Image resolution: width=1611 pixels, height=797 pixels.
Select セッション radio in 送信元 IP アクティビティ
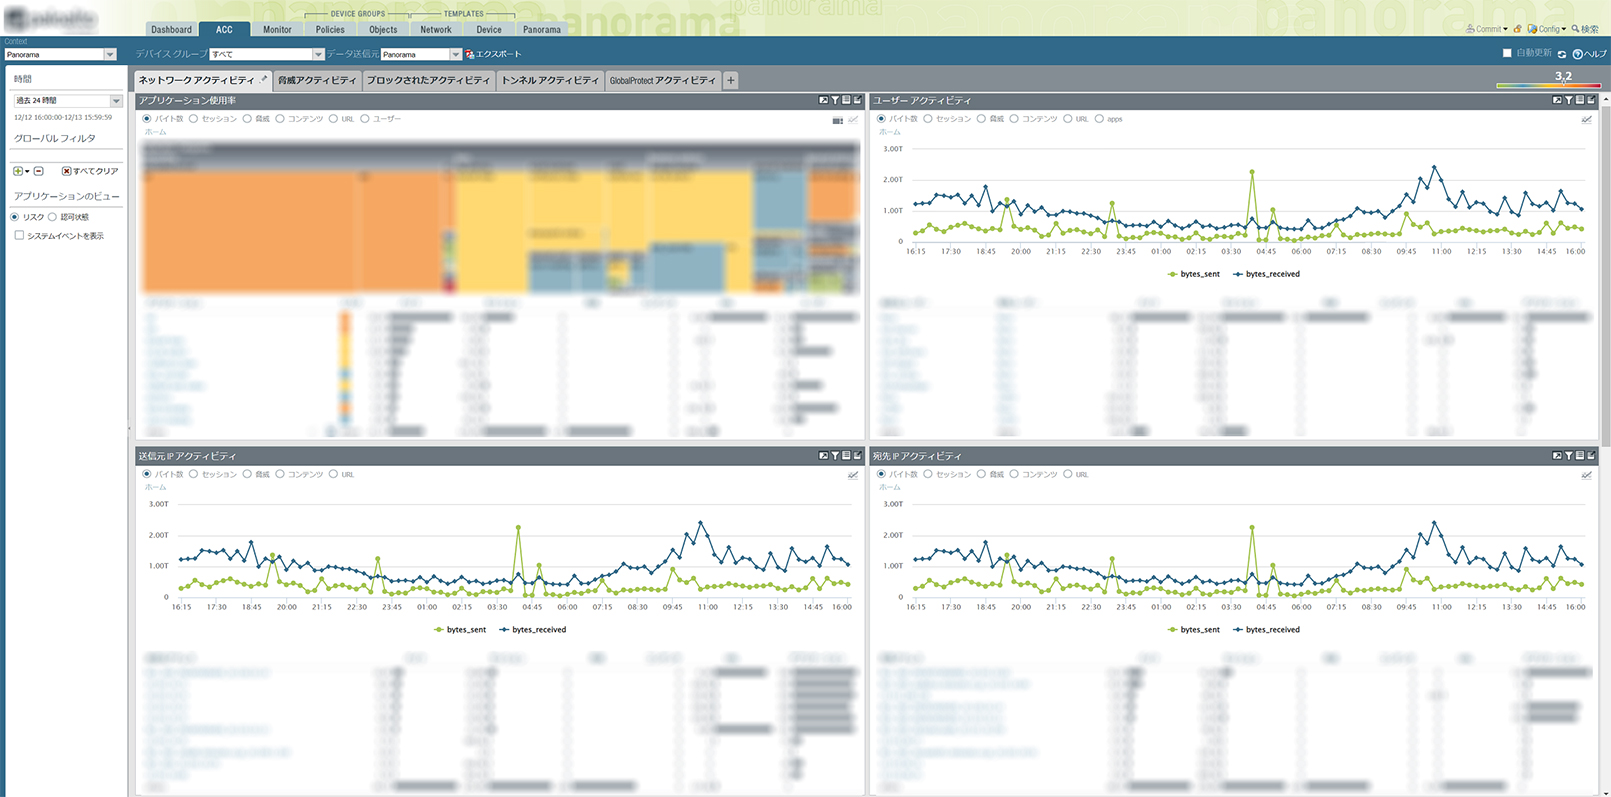pos(194,474)
